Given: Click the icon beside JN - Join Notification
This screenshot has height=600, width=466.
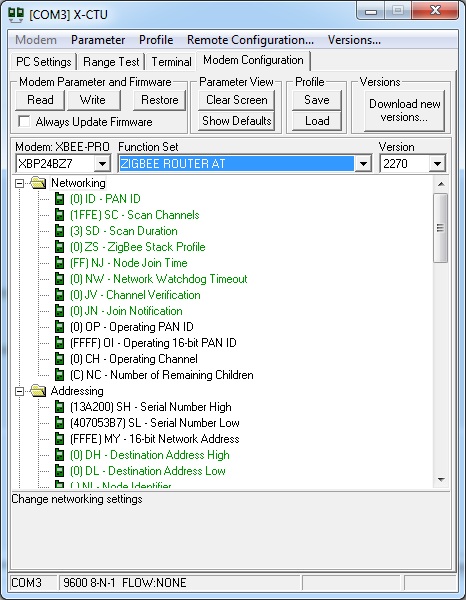Looking at the screenshot, I should tap(59, 311).
